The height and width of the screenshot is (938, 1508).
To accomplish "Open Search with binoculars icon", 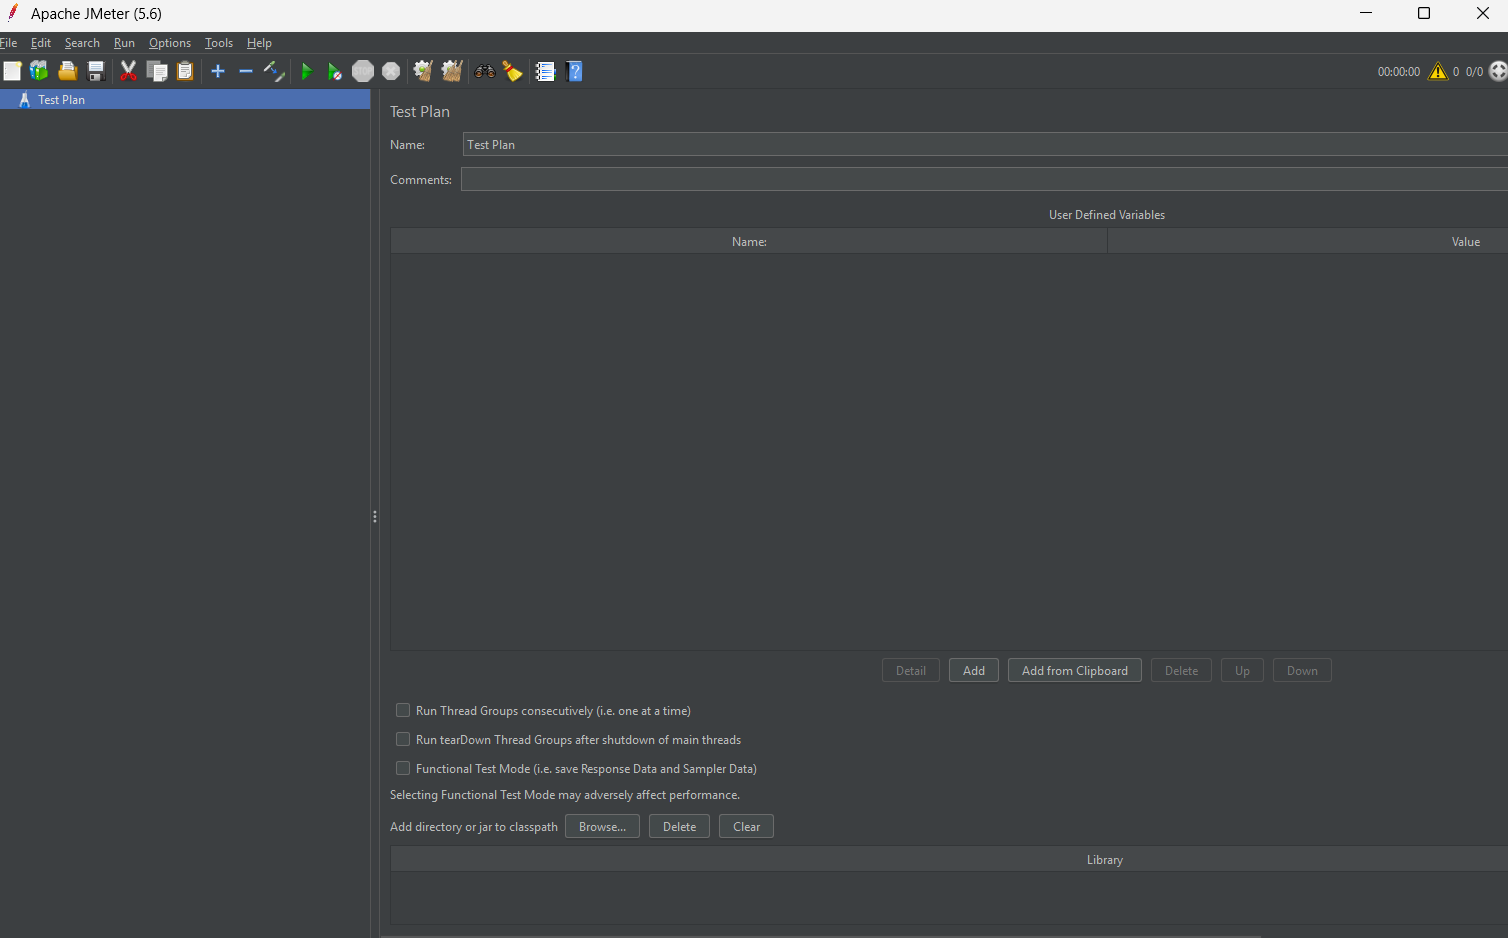I will pyautogui.click(x=485, y=71).
